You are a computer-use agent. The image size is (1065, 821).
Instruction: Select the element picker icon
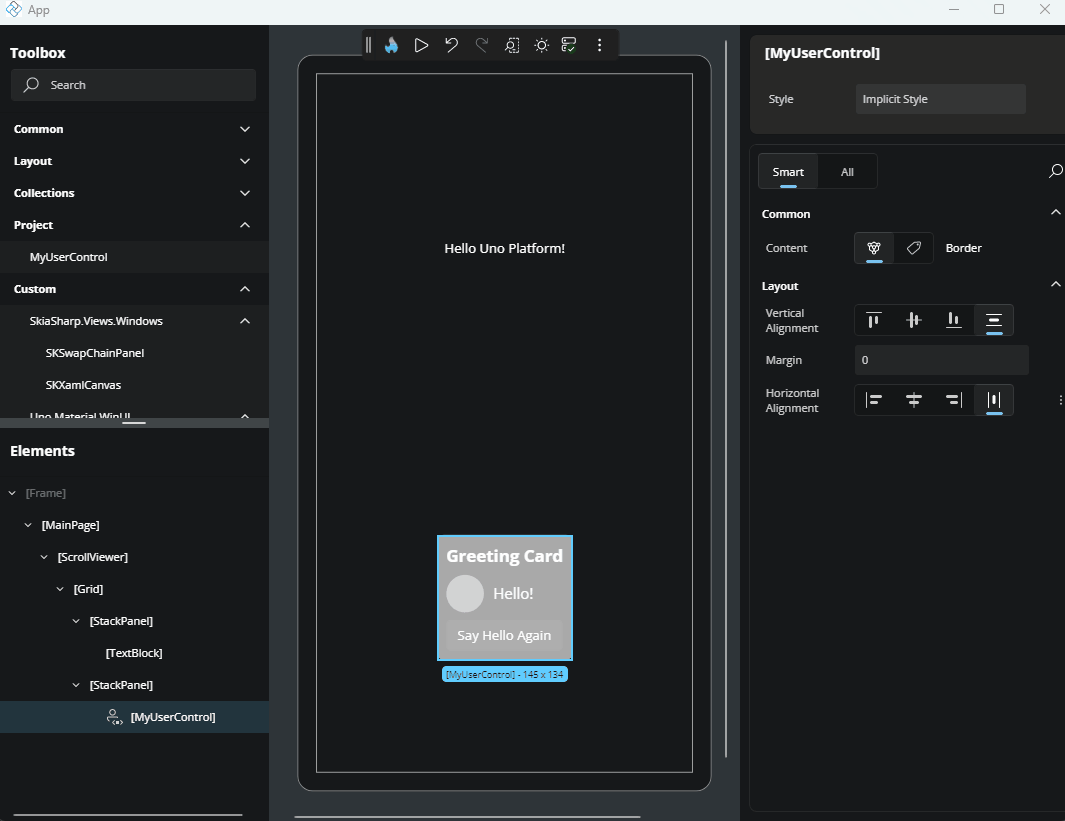511,45
